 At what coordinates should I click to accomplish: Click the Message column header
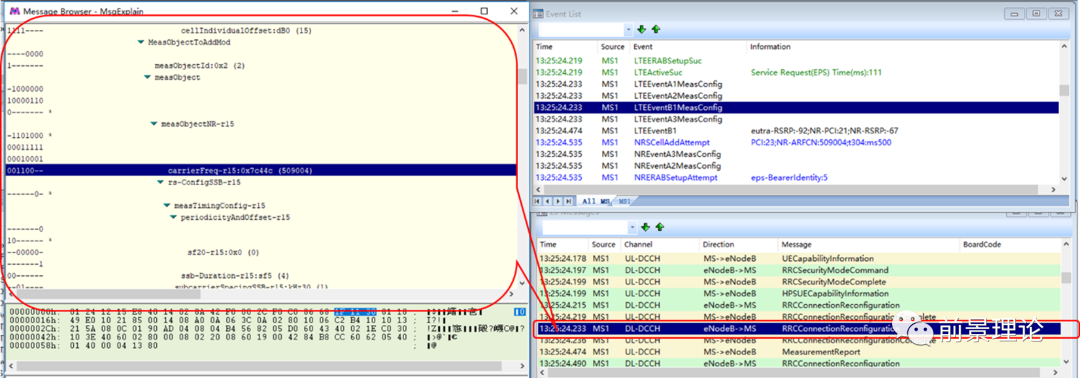(869, 244)
